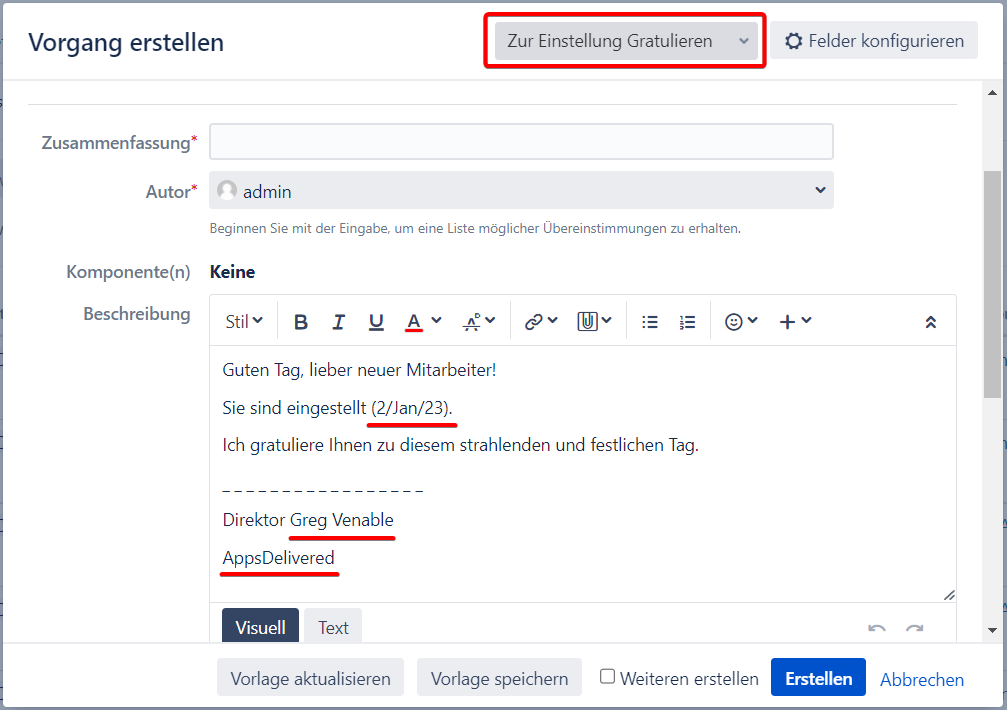This screenshot has height=710, width=1007.
Task: Apply underline formatting
Action: pos(376,322)
